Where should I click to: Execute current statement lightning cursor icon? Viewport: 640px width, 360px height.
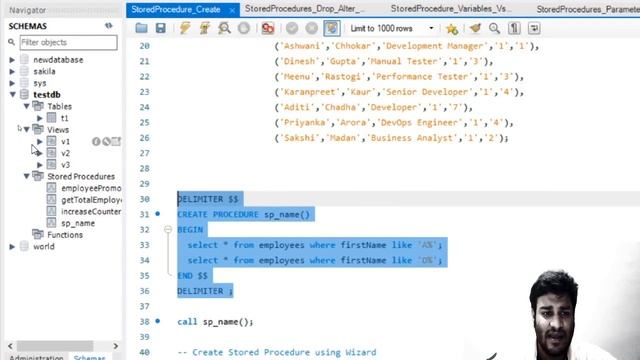[x=204, y=28]
